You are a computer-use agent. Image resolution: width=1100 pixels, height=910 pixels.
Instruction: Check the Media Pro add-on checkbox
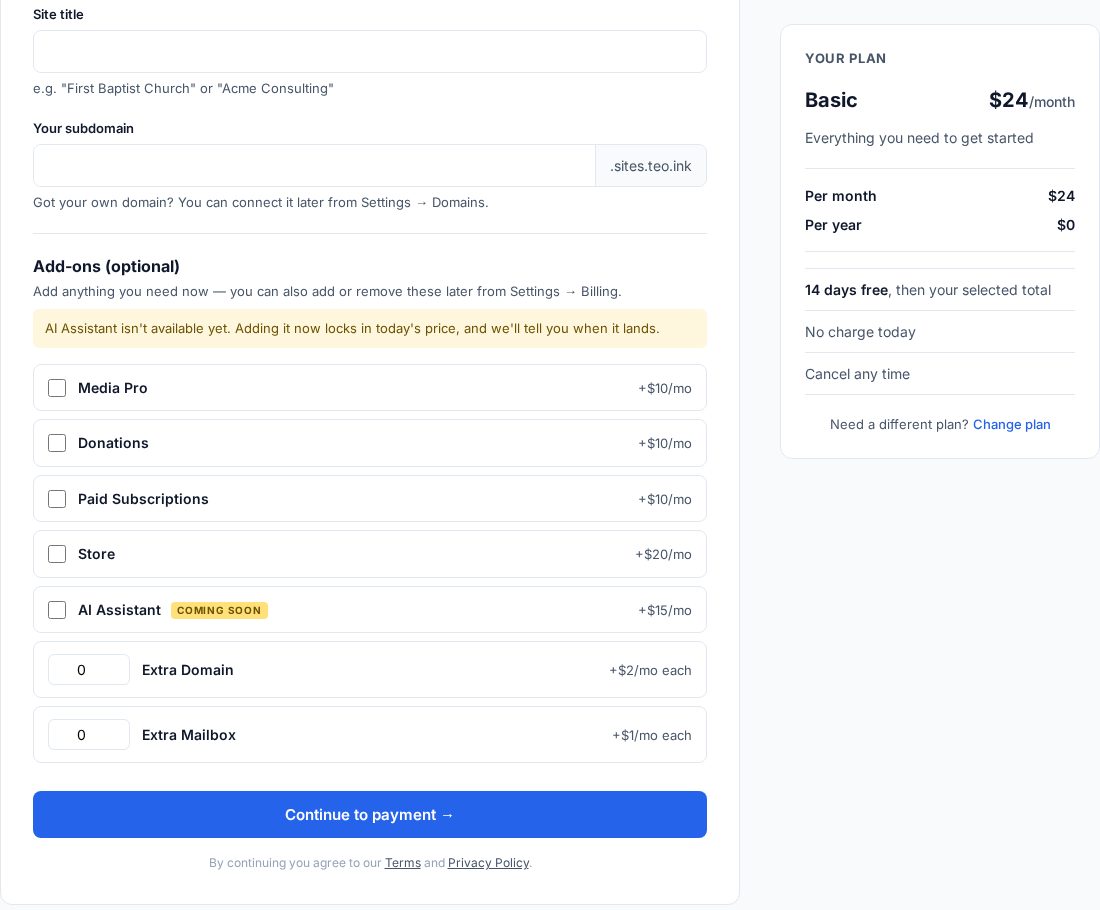point(57,388)
